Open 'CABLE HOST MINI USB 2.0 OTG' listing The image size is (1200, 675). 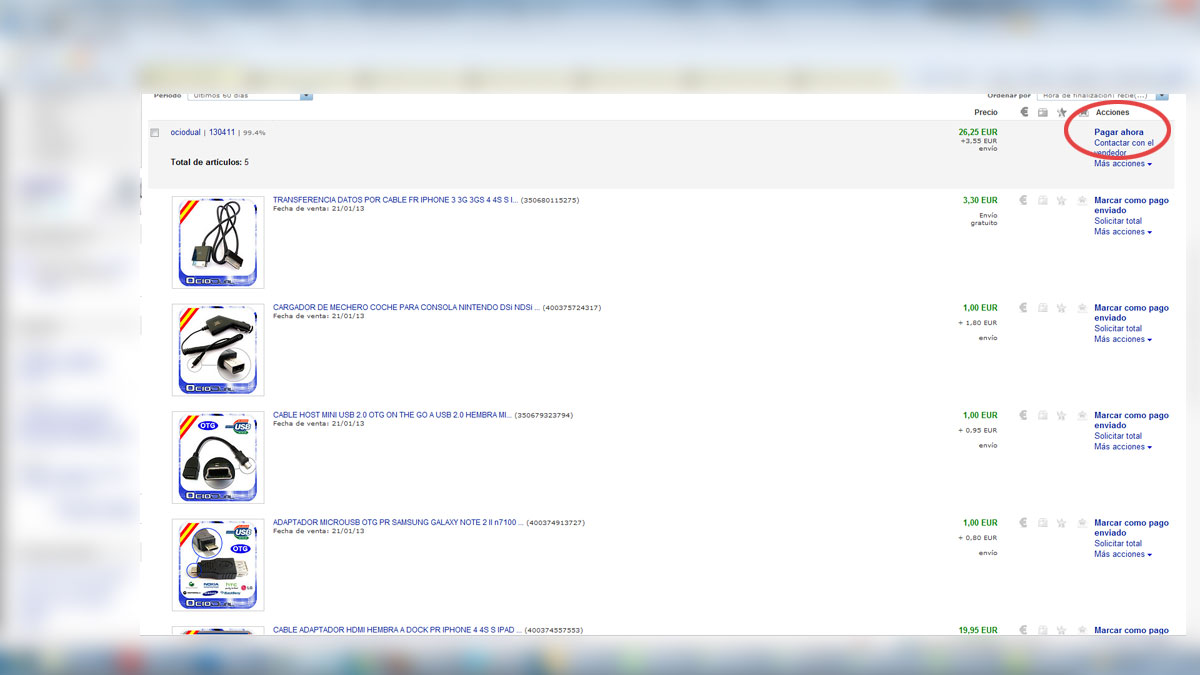click(392, 415)
